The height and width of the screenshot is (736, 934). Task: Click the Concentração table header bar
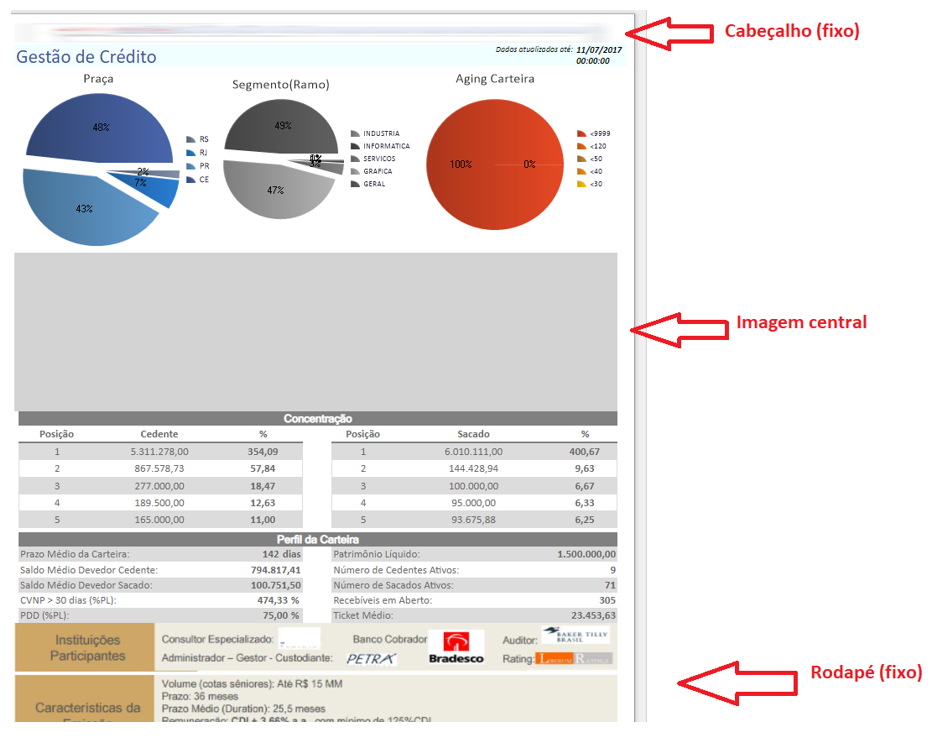[317, 418]
